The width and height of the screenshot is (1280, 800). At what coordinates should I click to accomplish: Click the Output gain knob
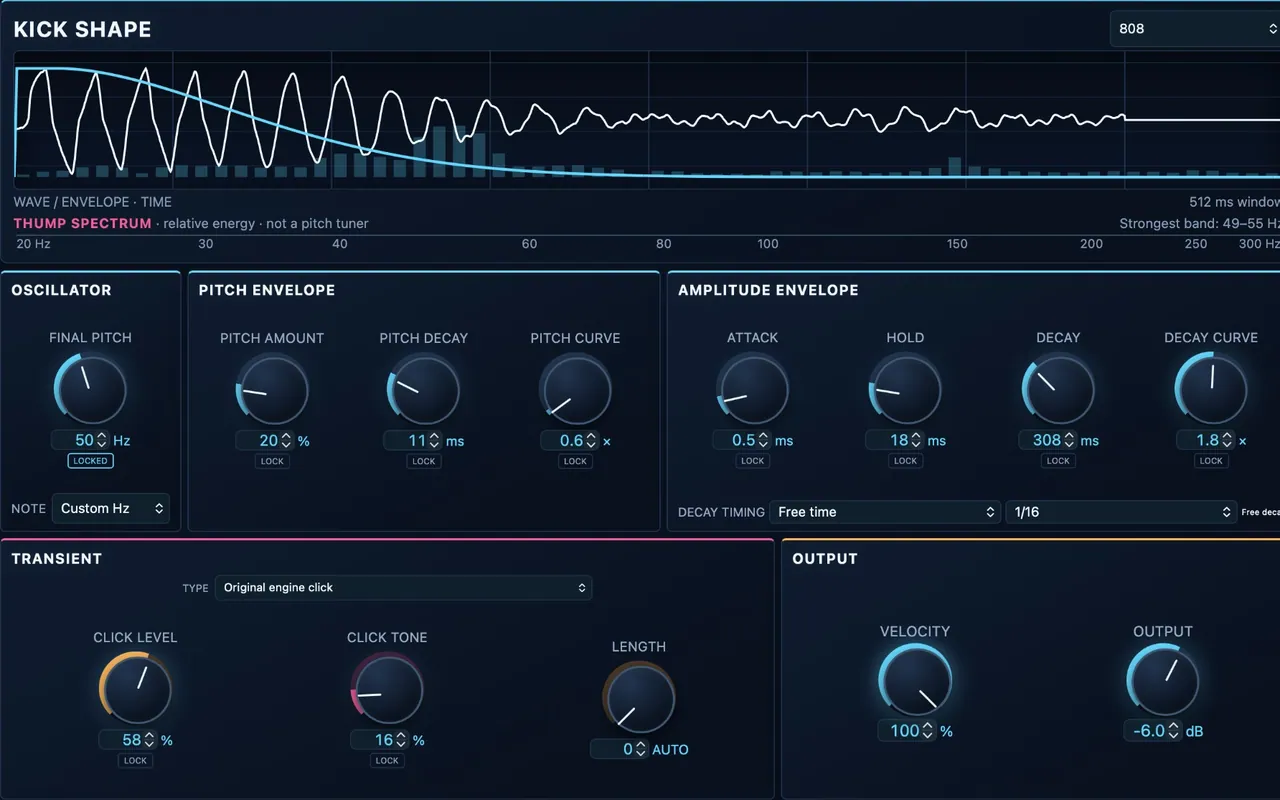pos(1163,680)
